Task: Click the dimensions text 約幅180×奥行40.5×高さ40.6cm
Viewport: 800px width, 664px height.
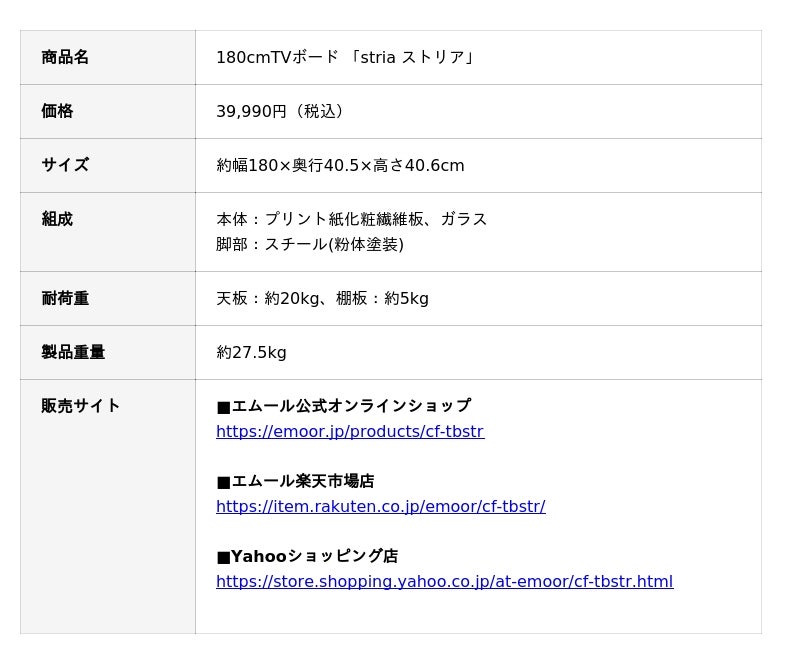Action: click(x=340, y=165)
